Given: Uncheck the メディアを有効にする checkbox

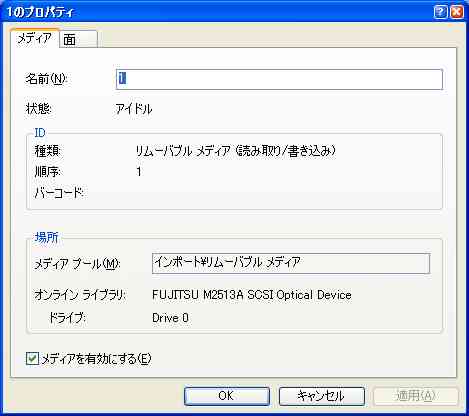Looking at the screenshot, I should (32, 359).
